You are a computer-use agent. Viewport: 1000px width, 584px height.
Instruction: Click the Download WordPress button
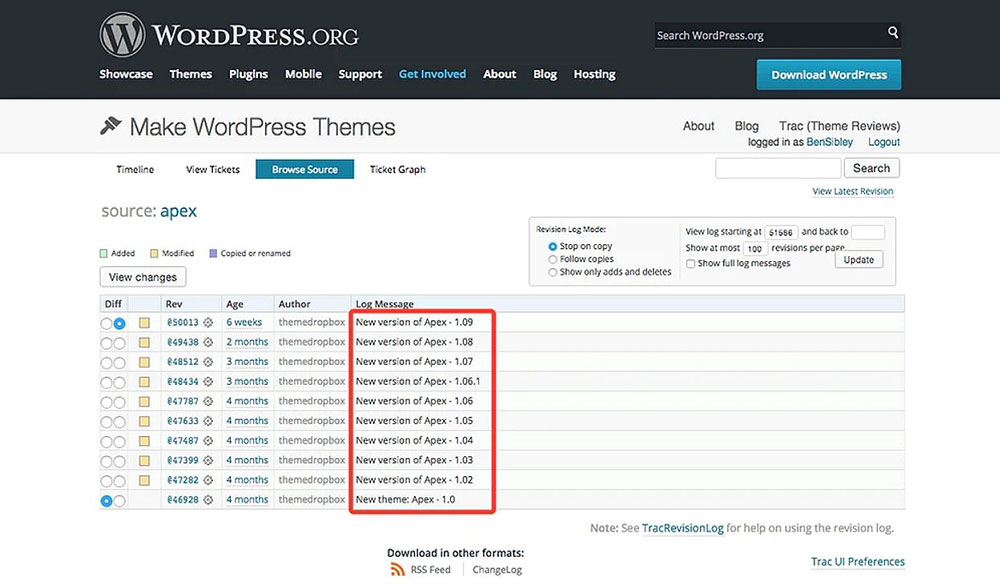828,75
